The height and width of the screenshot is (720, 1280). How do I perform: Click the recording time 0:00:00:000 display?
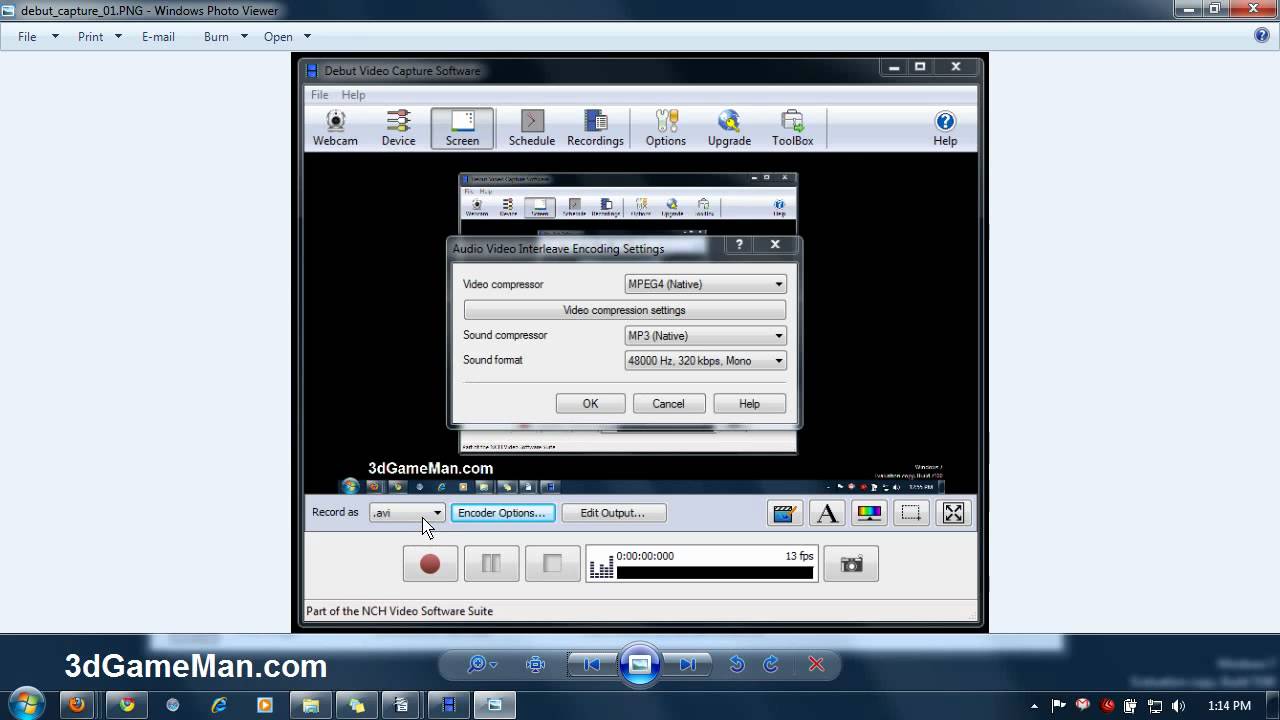pos(645,556)
